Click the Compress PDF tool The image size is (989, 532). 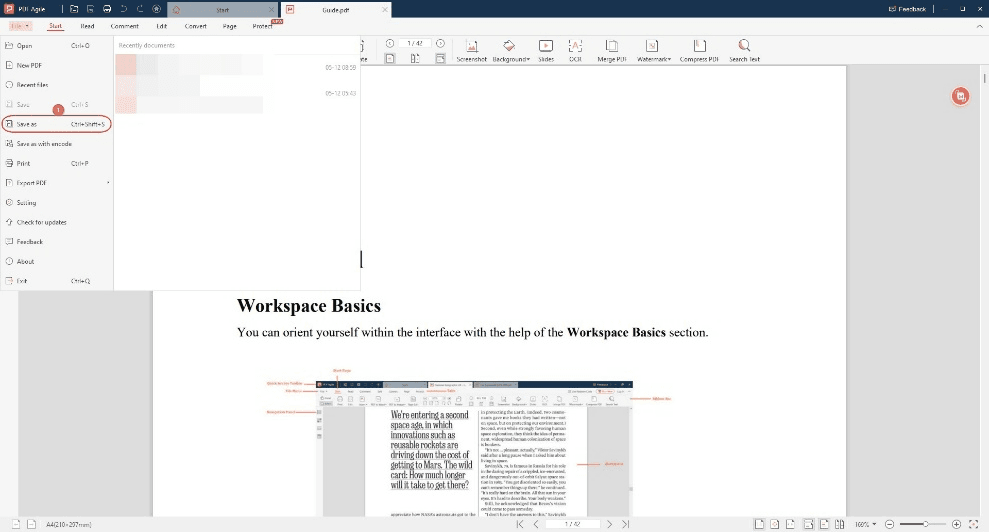pos(699,50)
